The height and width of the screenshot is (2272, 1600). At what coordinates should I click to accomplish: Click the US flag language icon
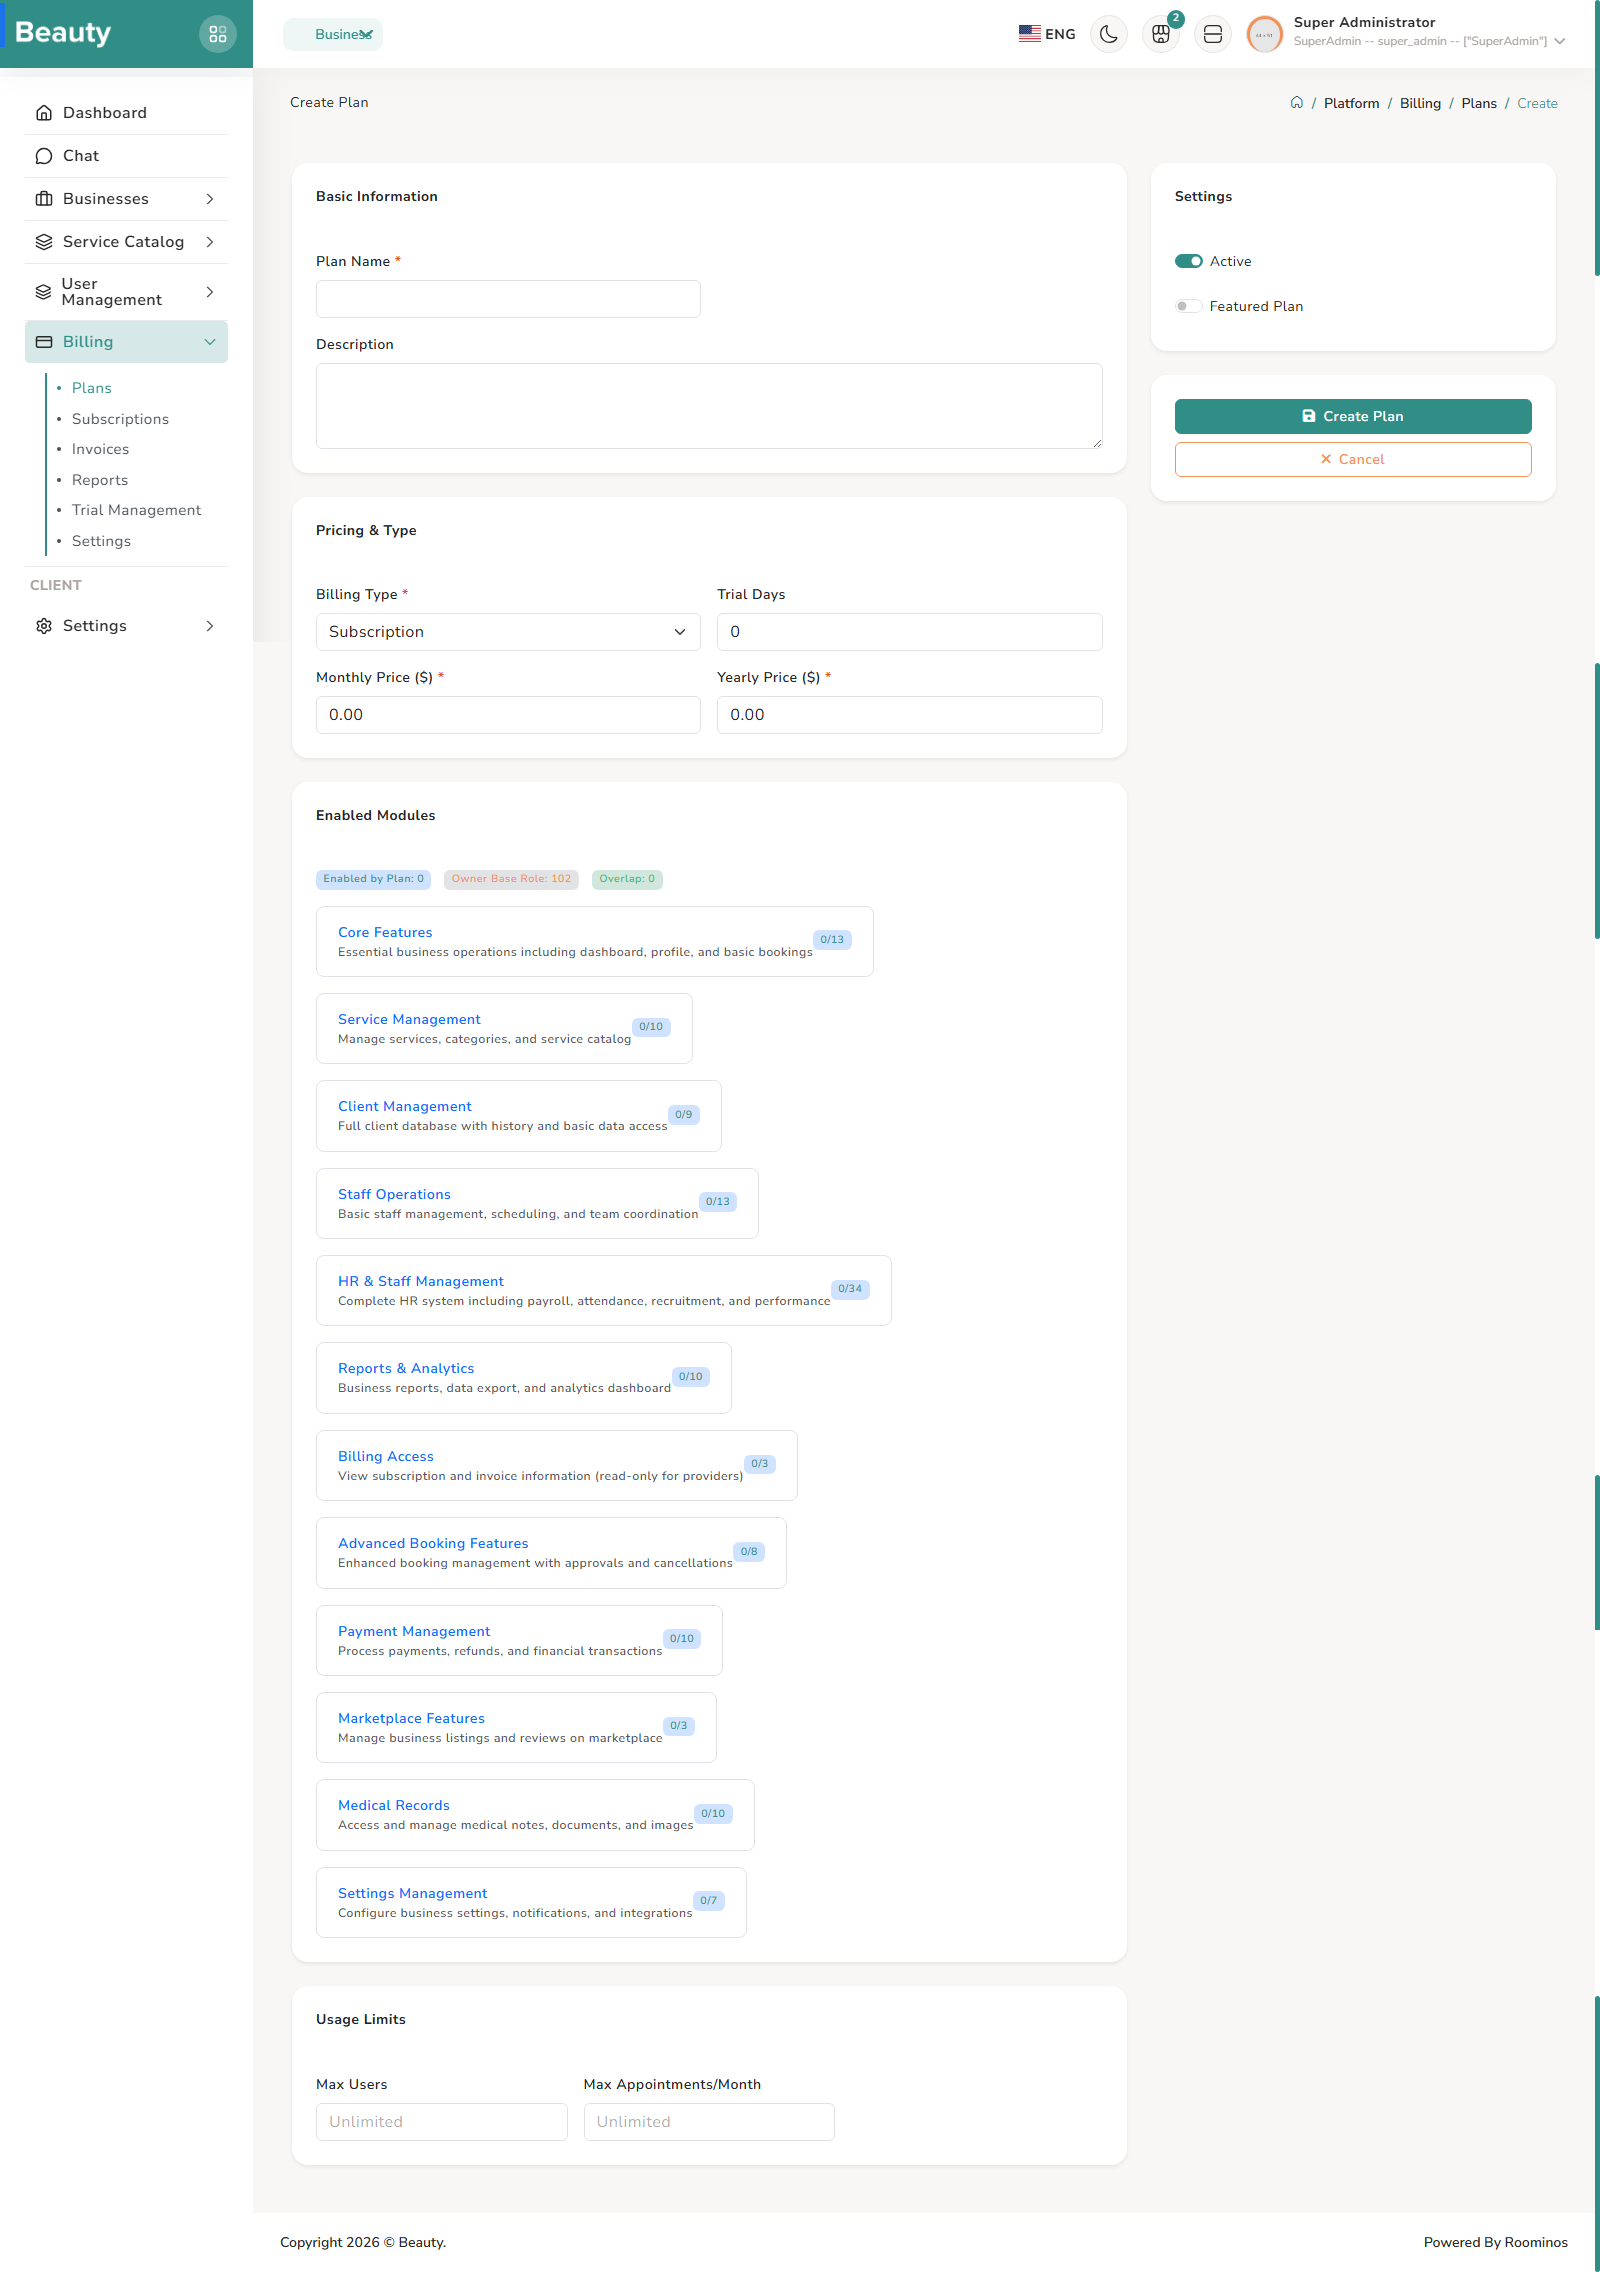(x=1030, y=34)
